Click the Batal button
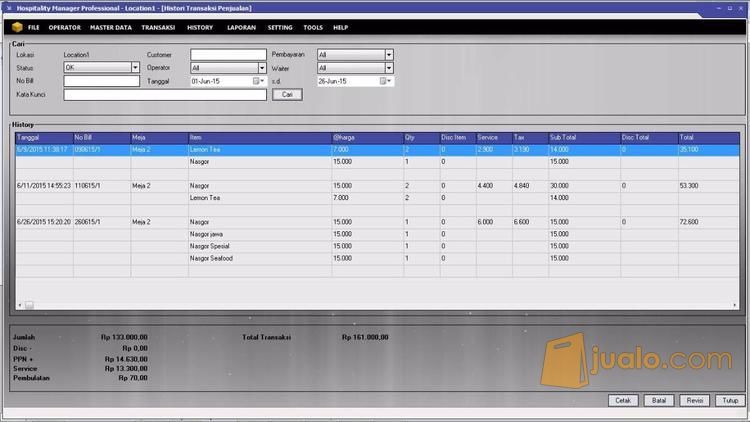The image size is (750, 422). [x=659, y=400]
